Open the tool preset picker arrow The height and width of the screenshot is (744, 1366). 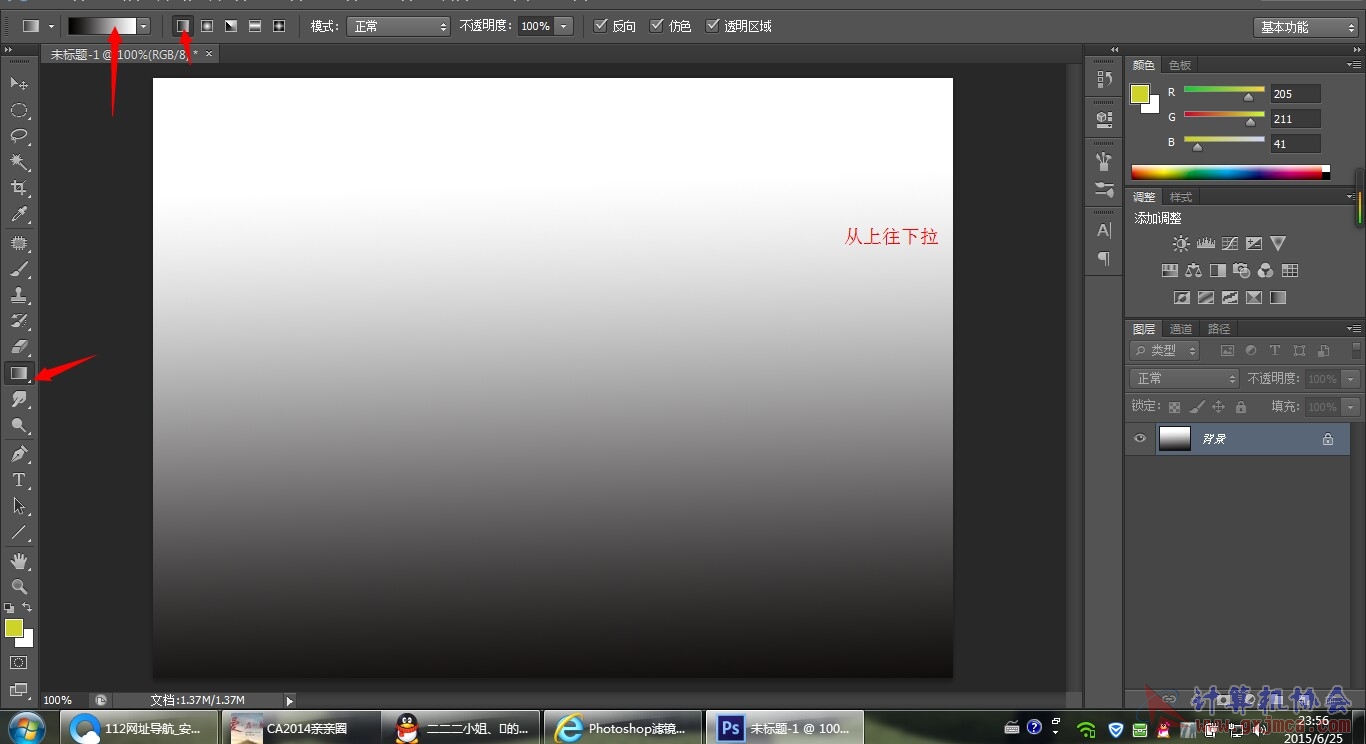51,26
